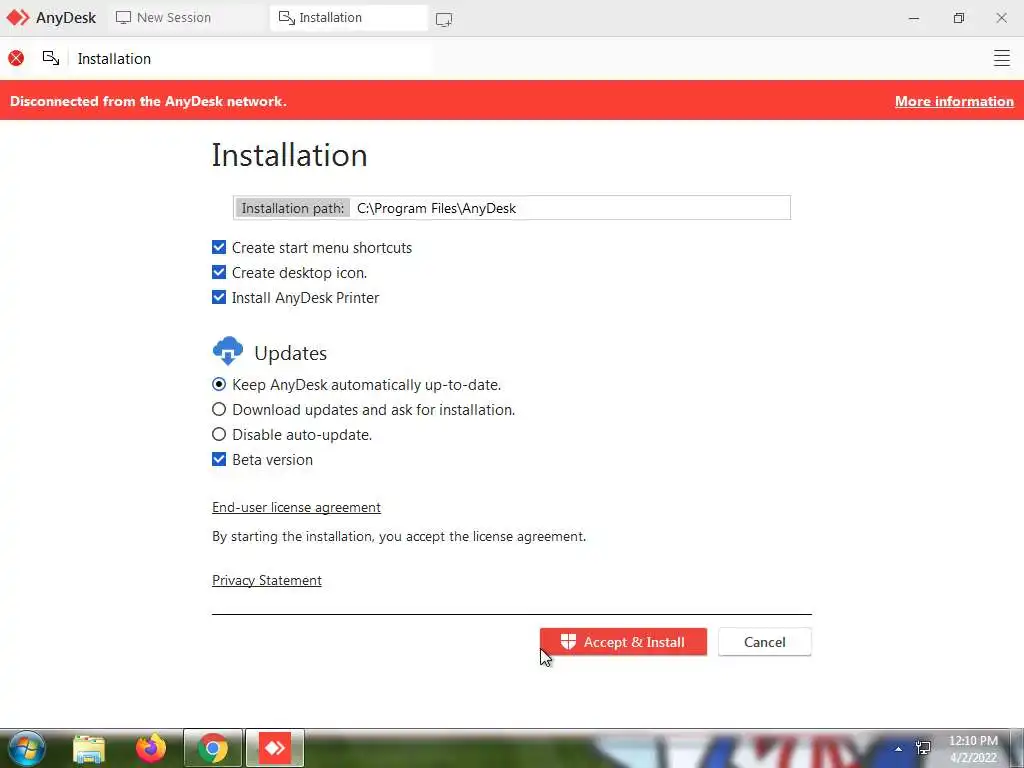Restore down the AnyDesk window
This screenshot has height=768, width=1024.
[x=958, y=18]
